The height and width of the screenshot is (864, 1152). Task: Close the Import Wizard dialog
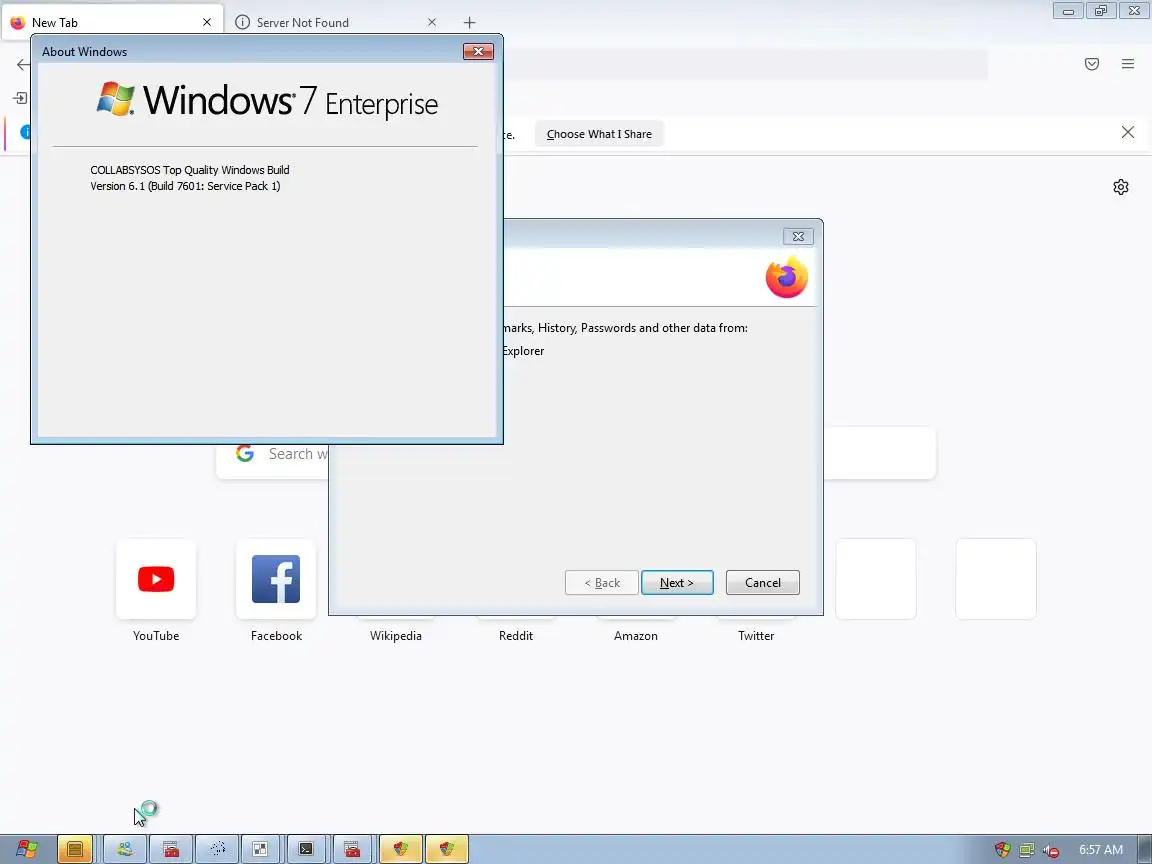pyautogui.click(x=798, y=236)
